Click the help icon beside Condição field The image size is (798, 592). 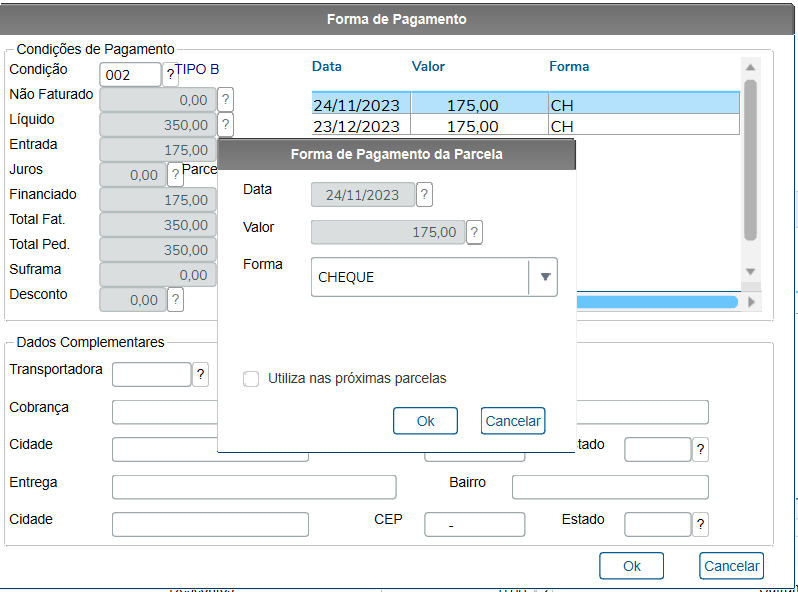coord(170,75)
